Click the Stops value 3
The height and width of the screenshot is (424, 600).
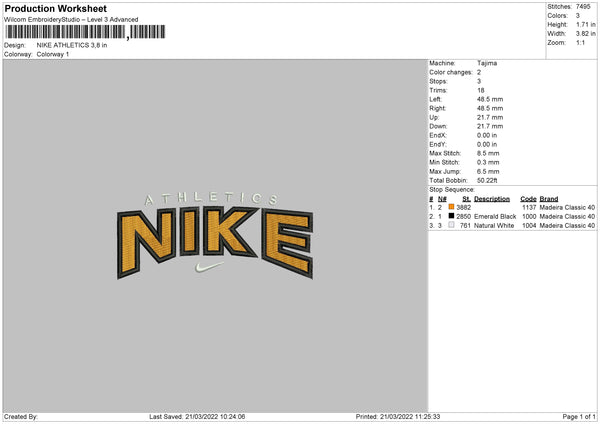(479, 81)
